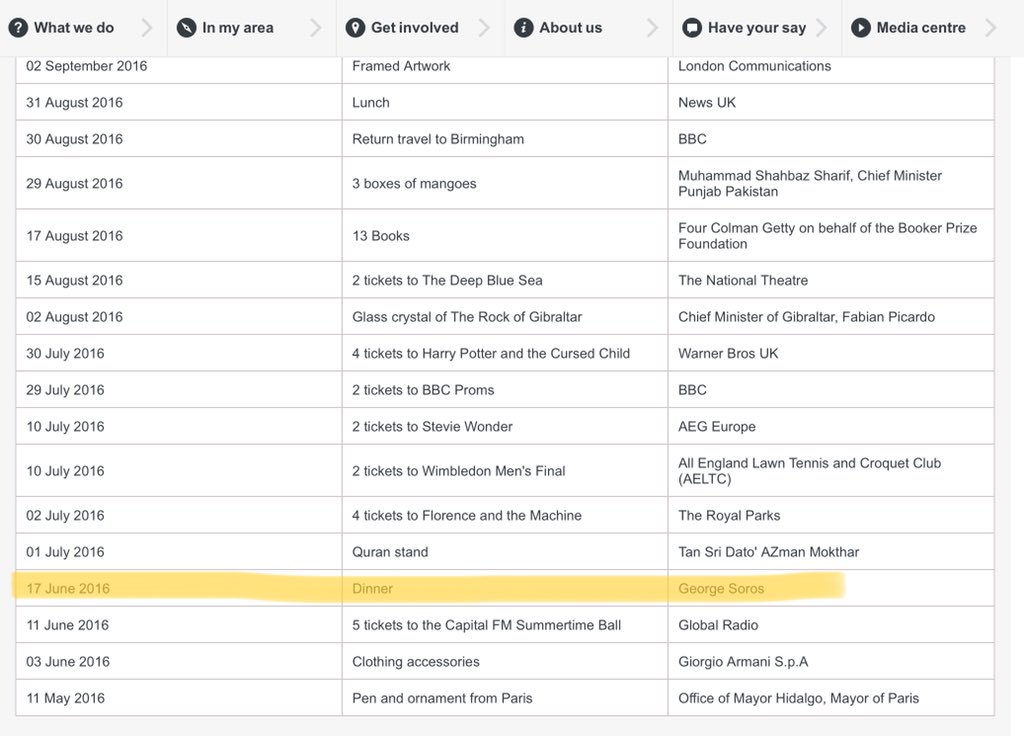The height and width of the screenshot is (736, 1024).
Task: Click the Four Colman Getty Booker Prize cell
Action: click(x=831, y=235)
